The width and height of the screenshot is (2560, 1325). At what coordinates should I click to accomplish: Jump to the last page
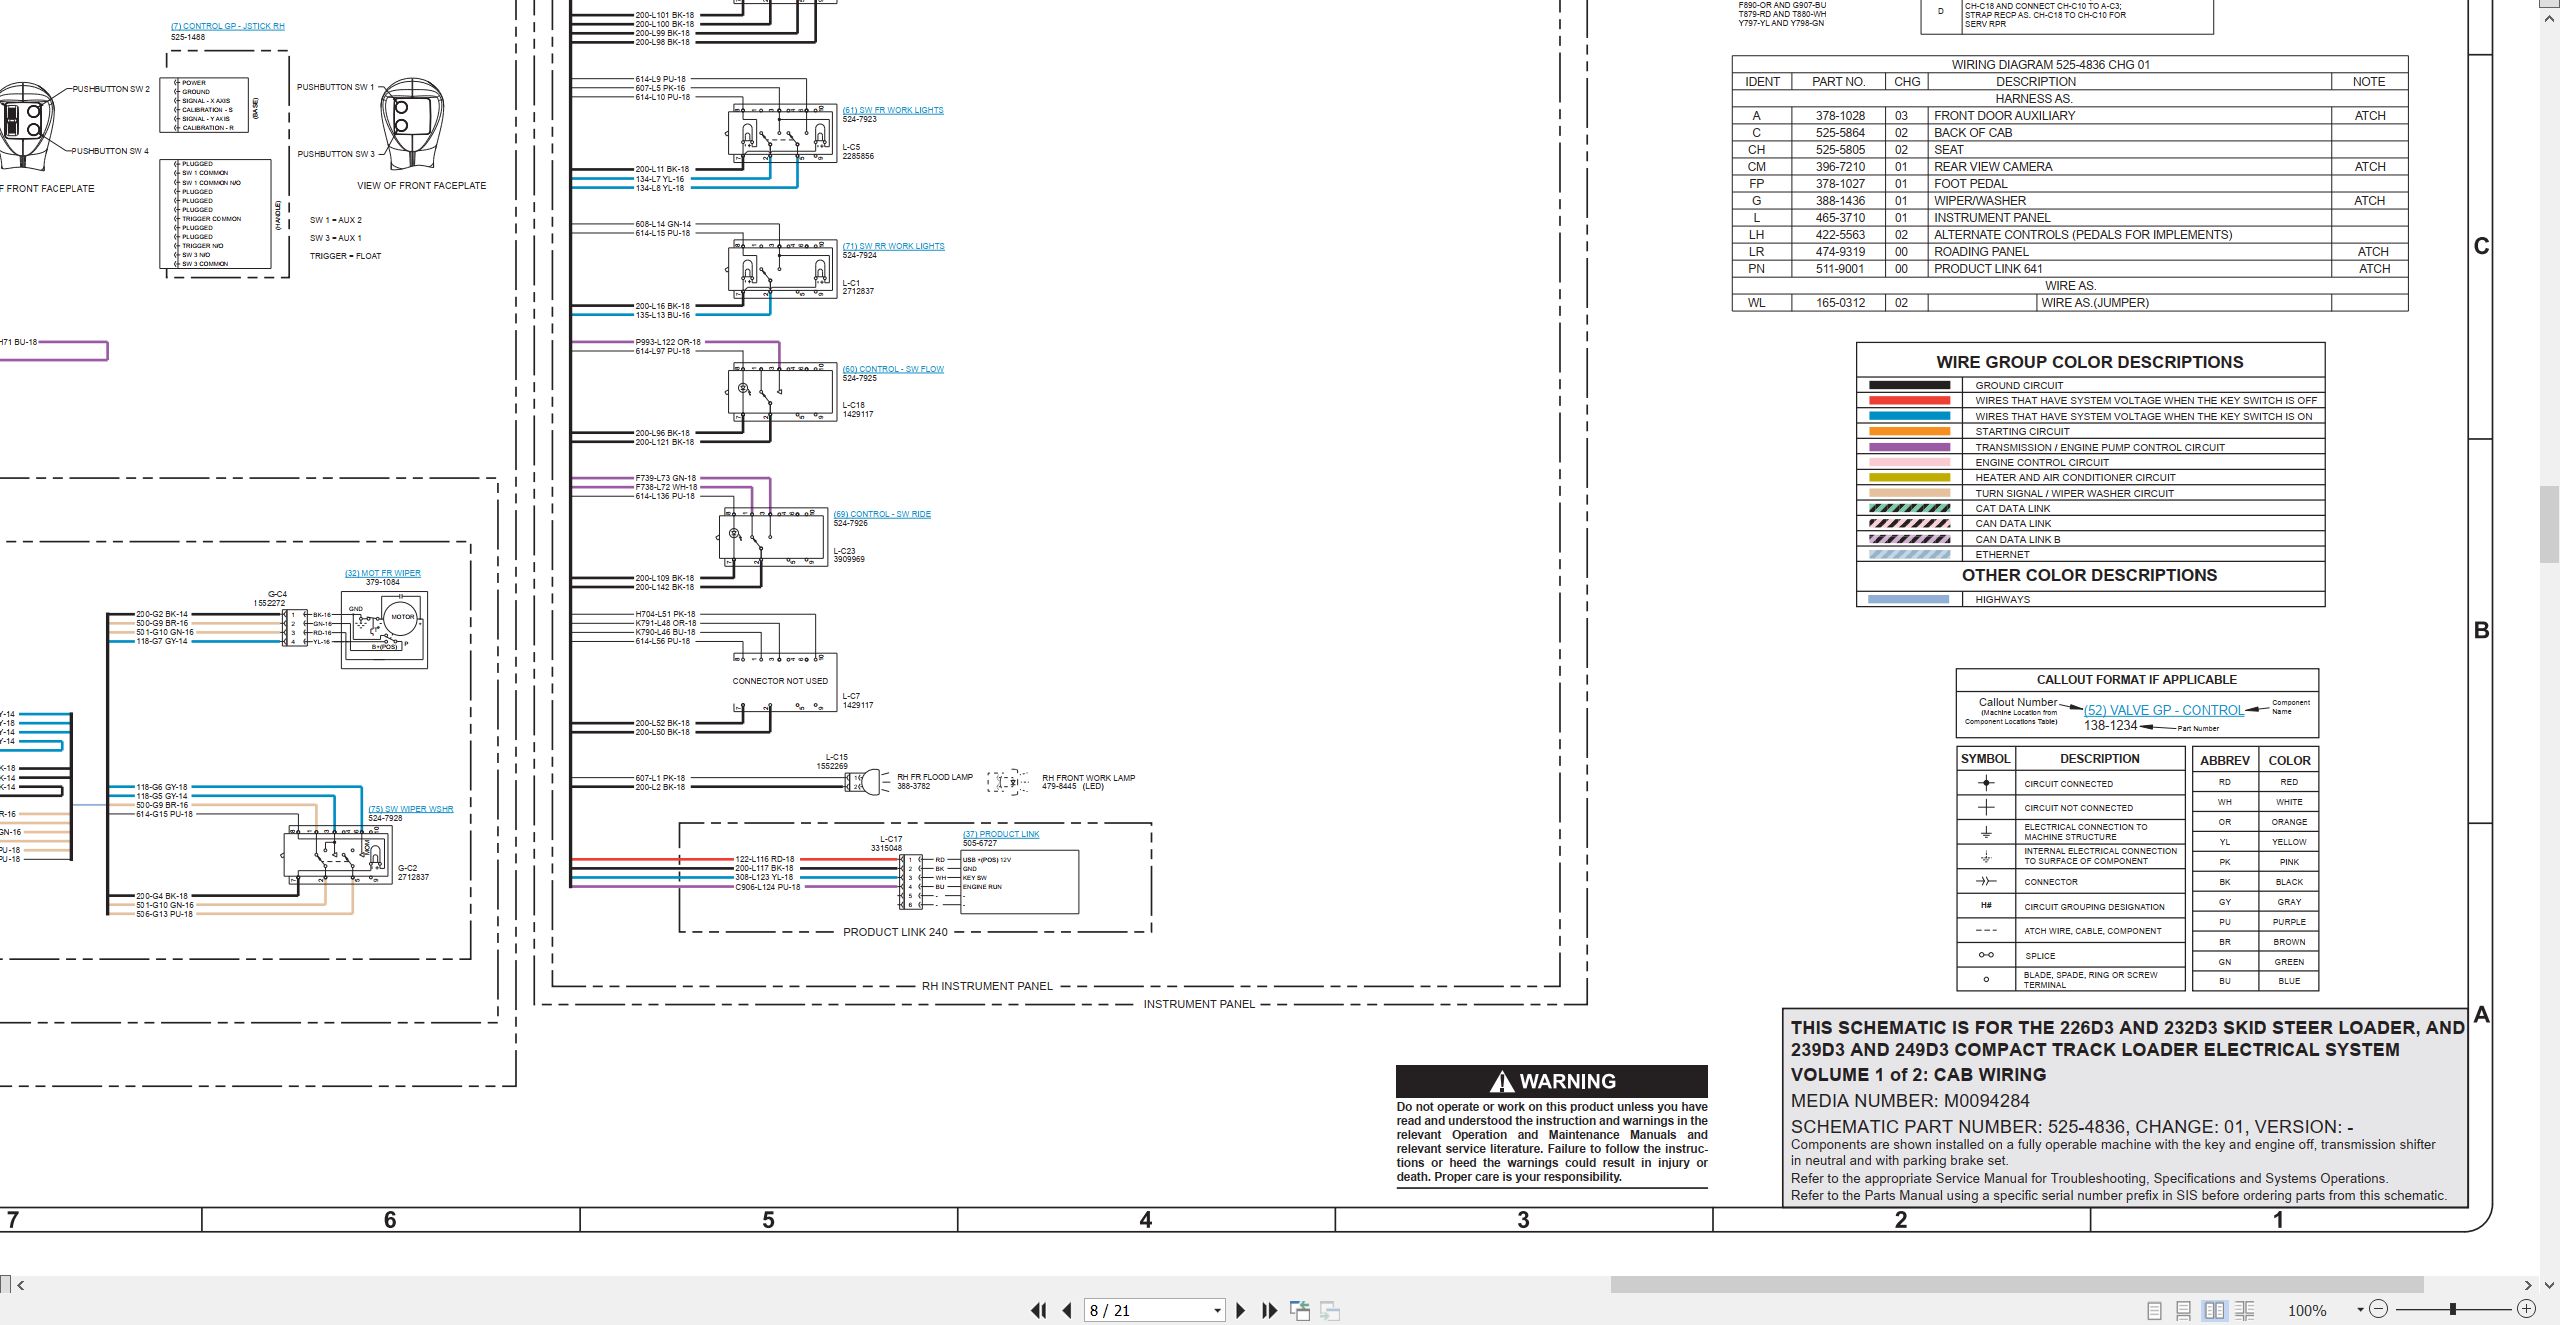pyautogui.click(x=1270, y=1310)
